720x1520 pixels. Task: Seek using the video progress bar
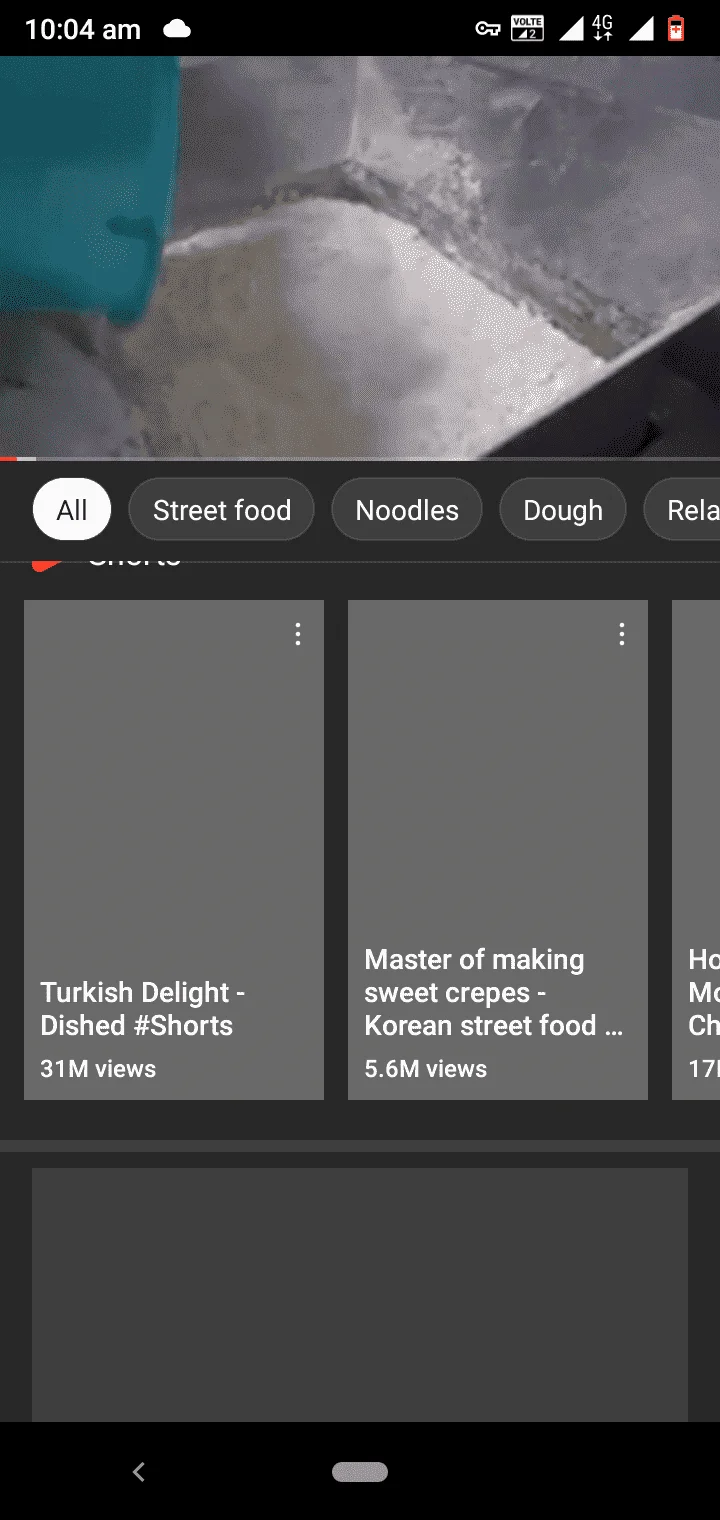coord(360,459)
